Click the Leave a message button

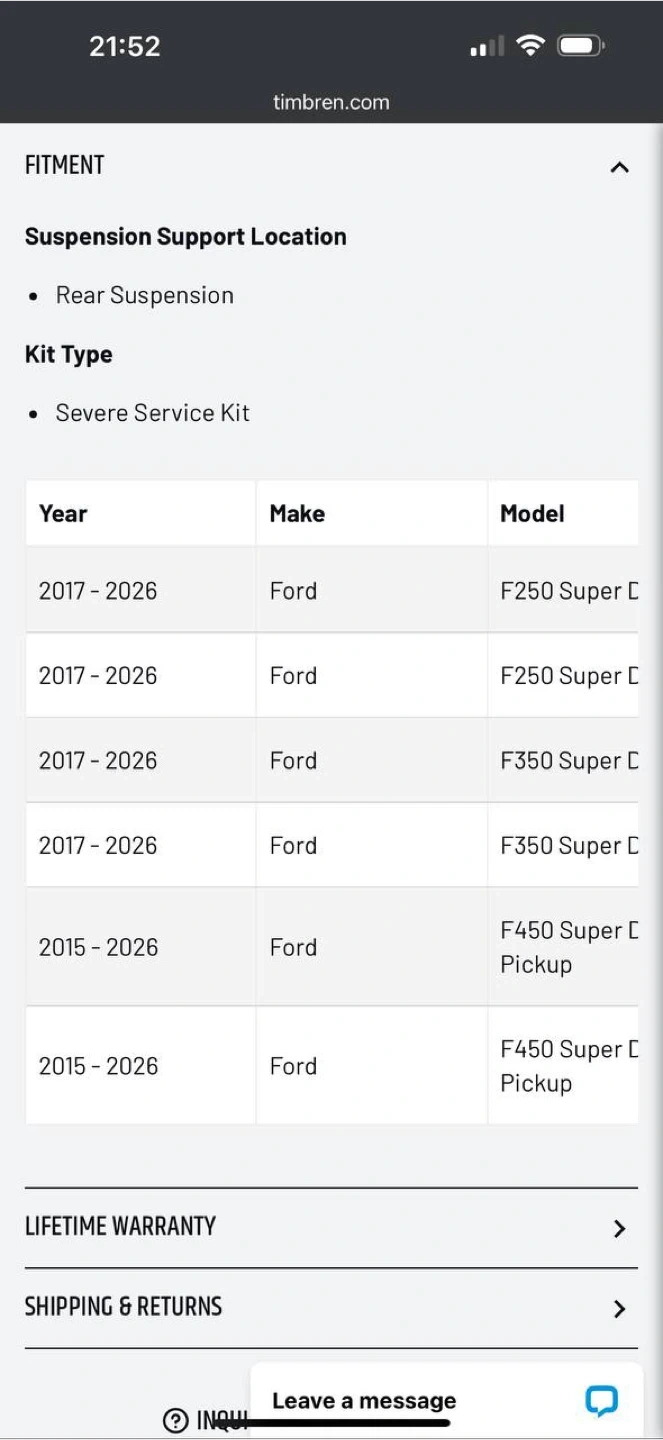364,1401
